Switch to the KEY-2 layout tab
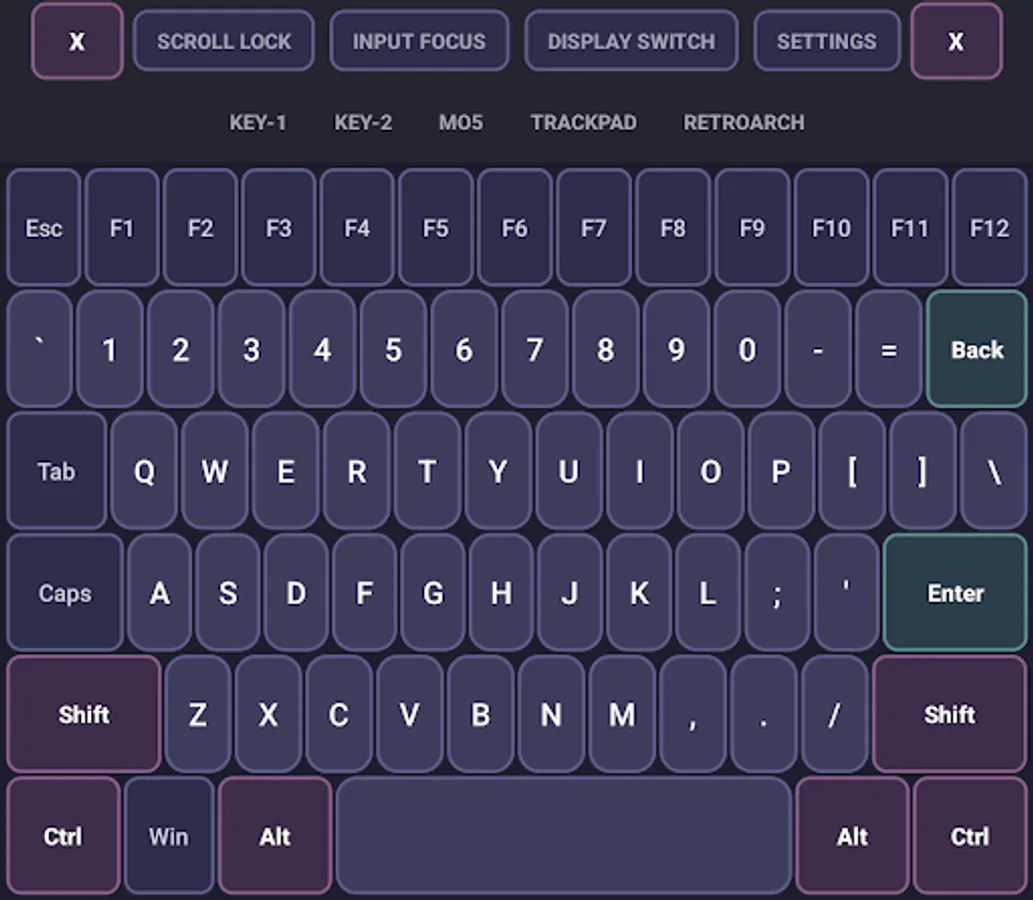Image resolution: width=1033 pixels, height=900 pixels. tap(362, 122)
